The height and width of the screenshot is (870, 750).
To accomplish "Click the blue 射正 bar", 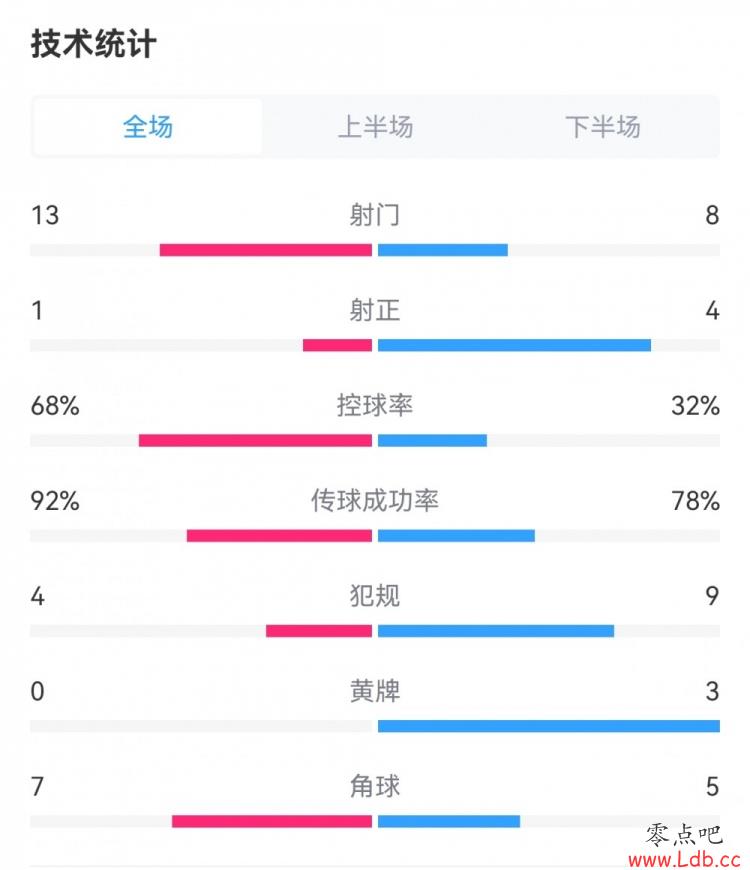I will click(514, 346).
